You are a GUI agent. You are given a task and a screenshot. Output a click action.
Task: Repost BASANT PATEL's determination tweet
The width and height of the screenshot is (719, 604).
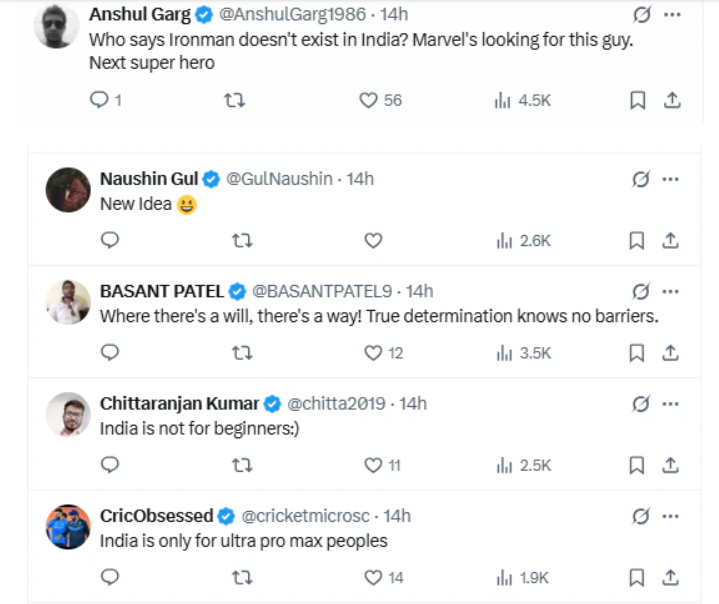[x=242, y=353]
